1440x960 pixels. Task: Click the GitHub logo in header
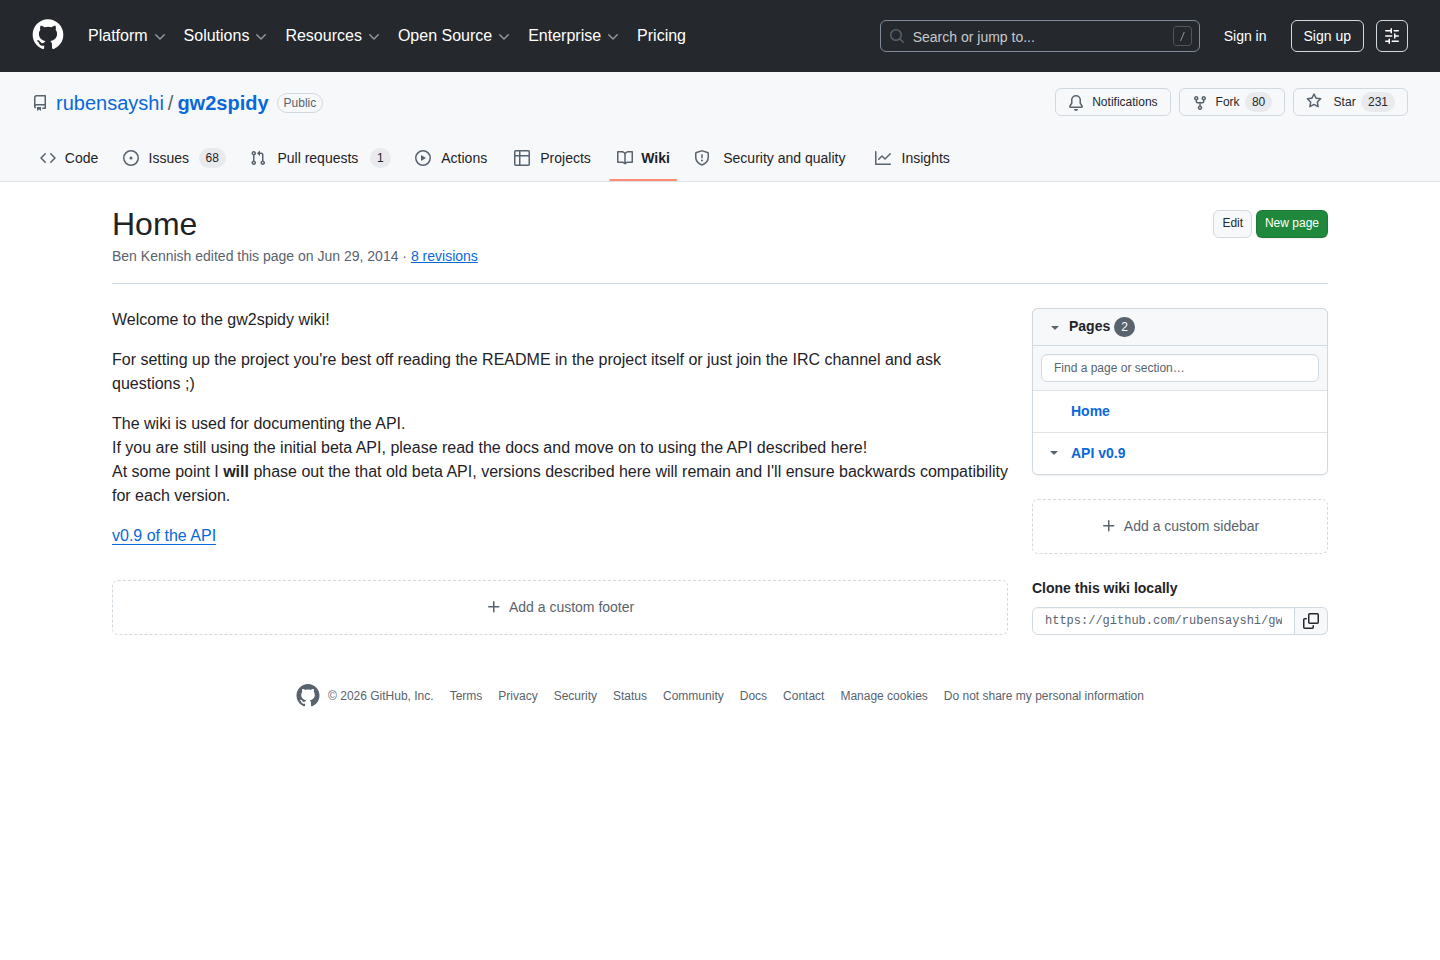(48, 35)
